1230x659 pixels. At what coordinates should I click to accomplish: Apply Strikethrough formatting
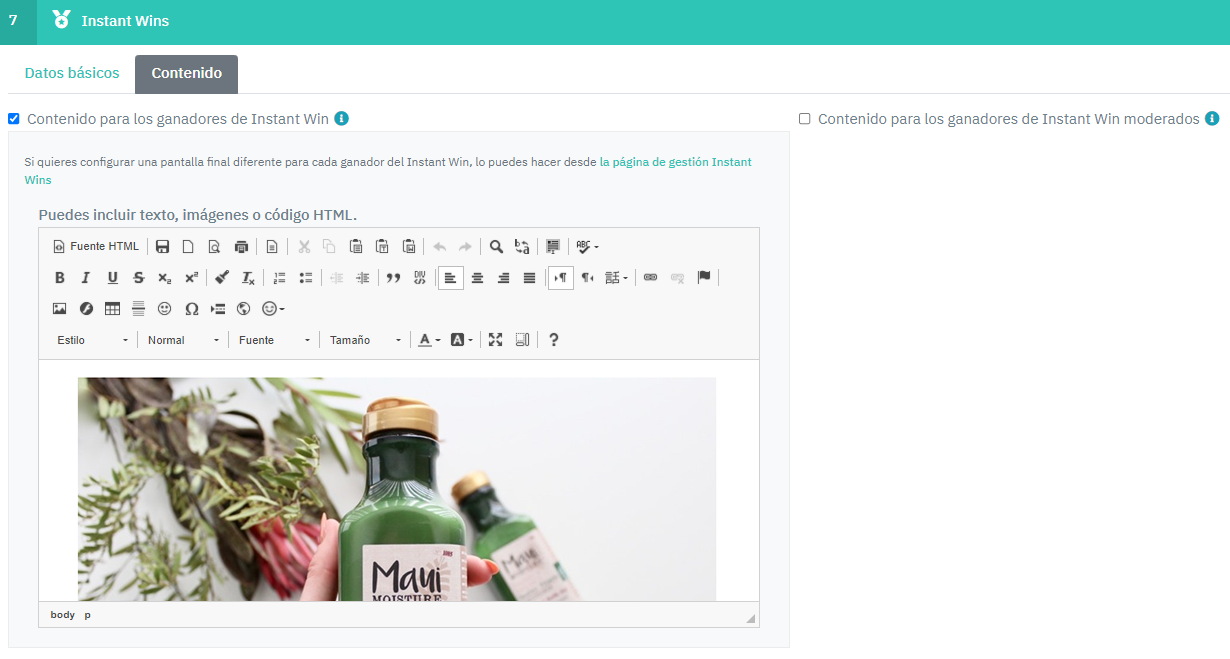click(x=139, y=278)
